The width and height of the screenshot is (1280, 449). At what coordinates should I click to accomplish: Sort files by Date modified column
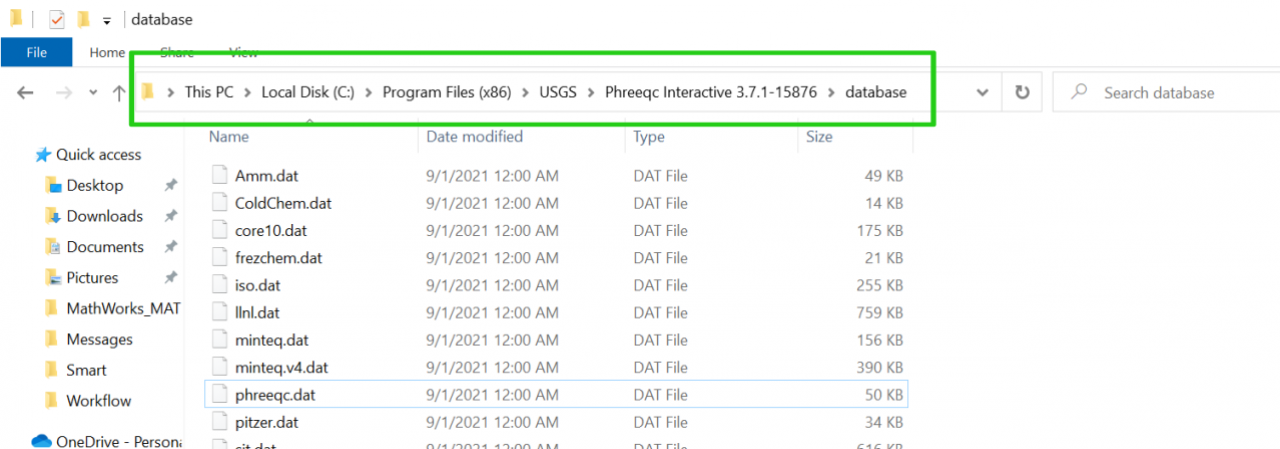[x=474, y=136]
